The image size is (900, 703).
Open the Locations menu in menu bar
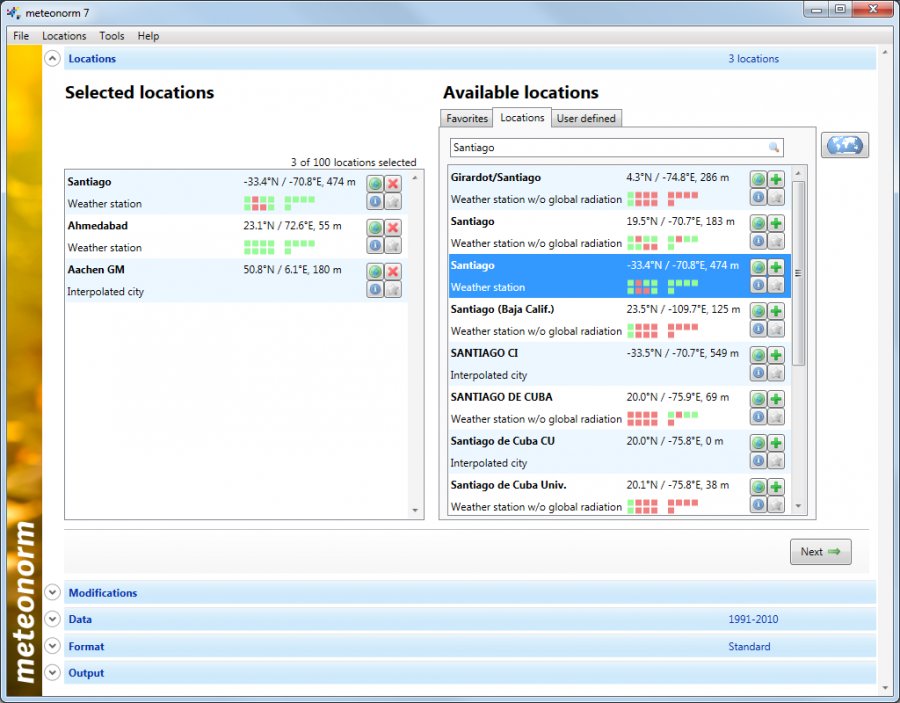[x=64, y=36]
